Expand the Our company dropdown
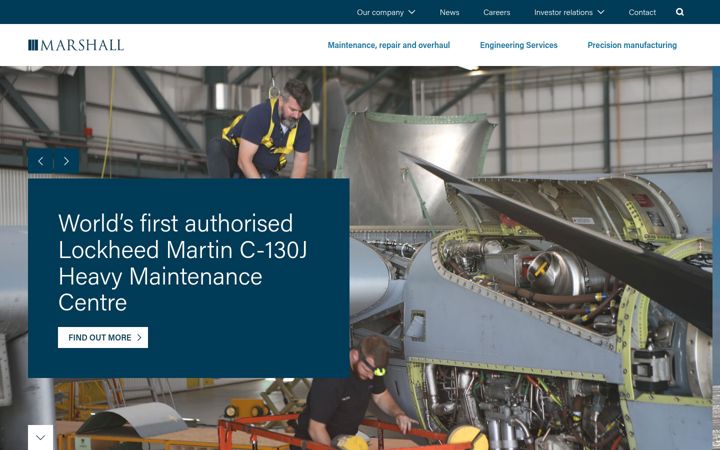720x450 pixels. point(386,12)
